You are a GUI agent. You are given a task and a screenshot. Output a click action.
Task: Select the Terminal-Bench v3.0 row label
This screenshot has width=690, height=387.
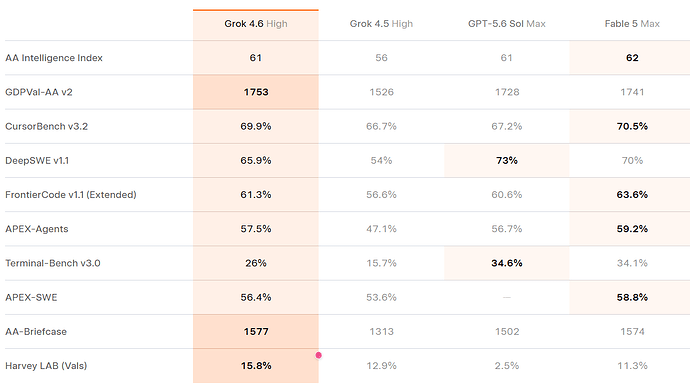53,263
